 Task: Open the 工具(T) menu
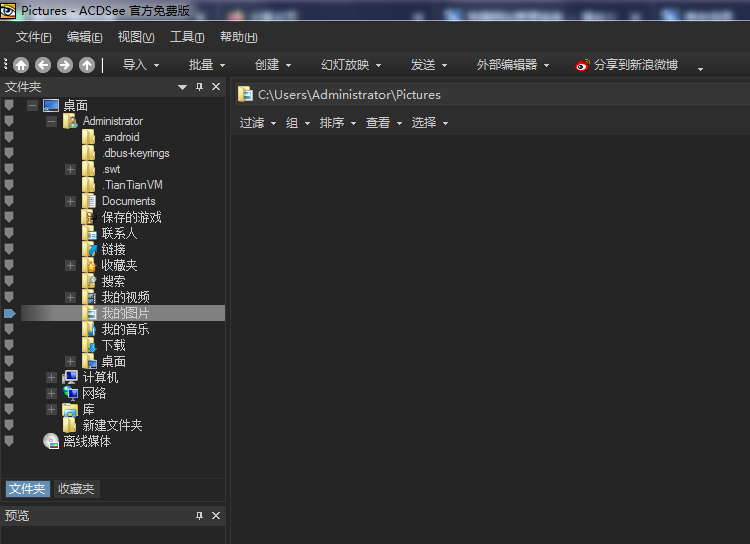[x=187, y=37]
